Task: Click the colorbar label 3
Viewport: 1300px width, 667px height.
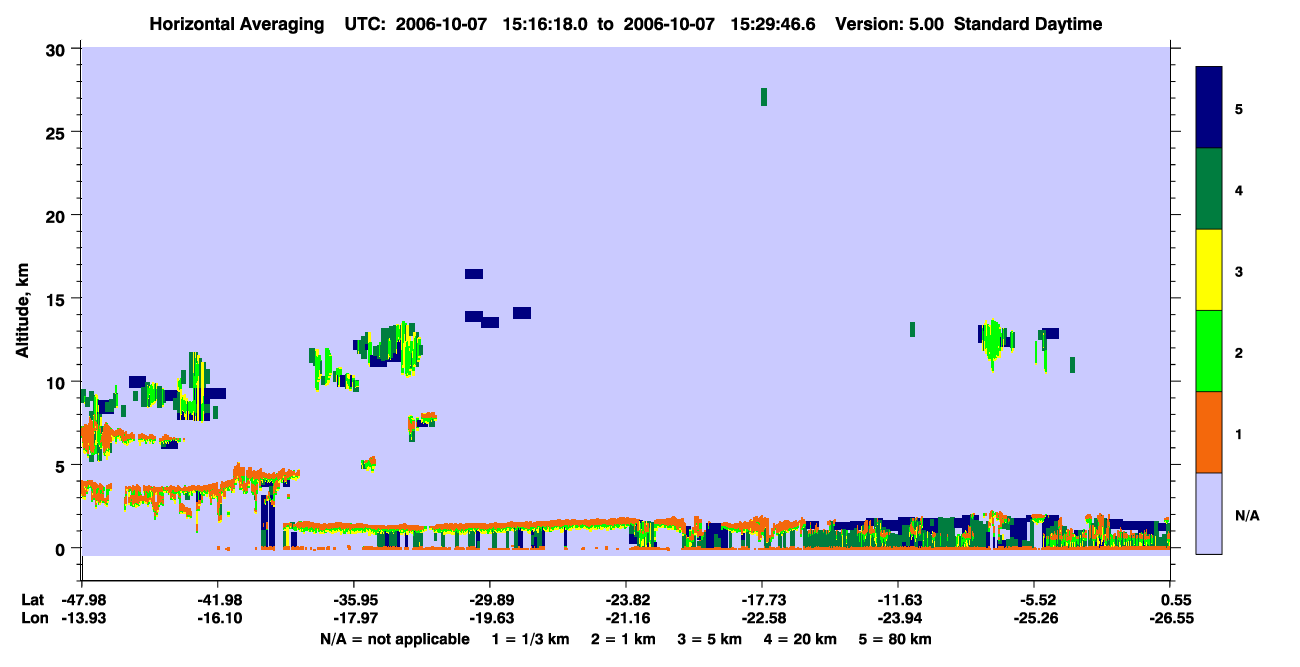Action: coord(1239,271)
